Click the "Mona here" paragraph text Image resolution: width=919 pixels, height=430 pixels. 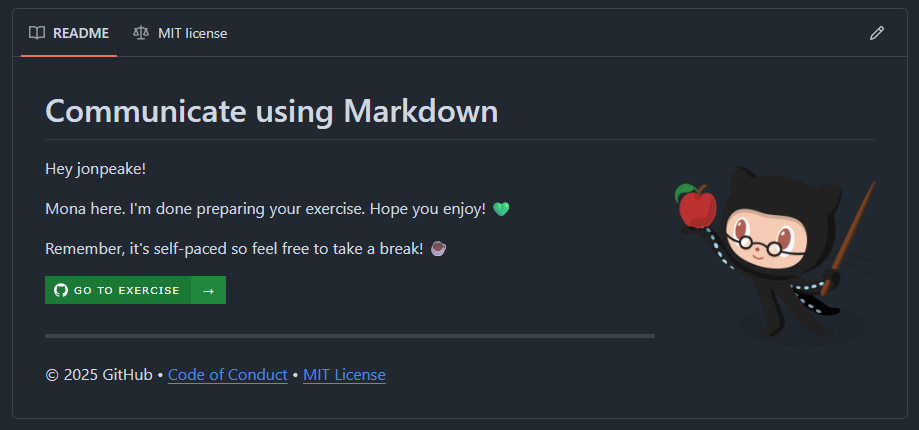266,209
